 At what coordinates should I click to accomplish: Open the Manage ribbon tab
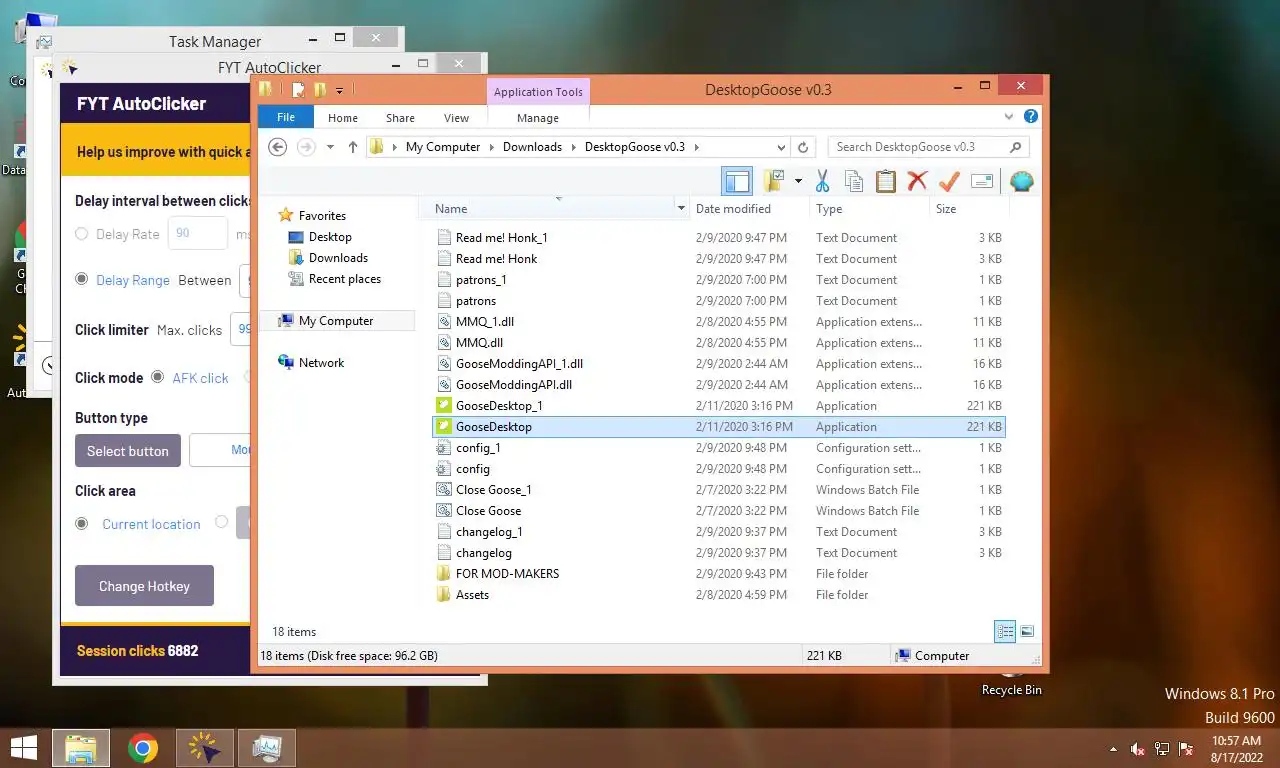click(x=538, y=118)
